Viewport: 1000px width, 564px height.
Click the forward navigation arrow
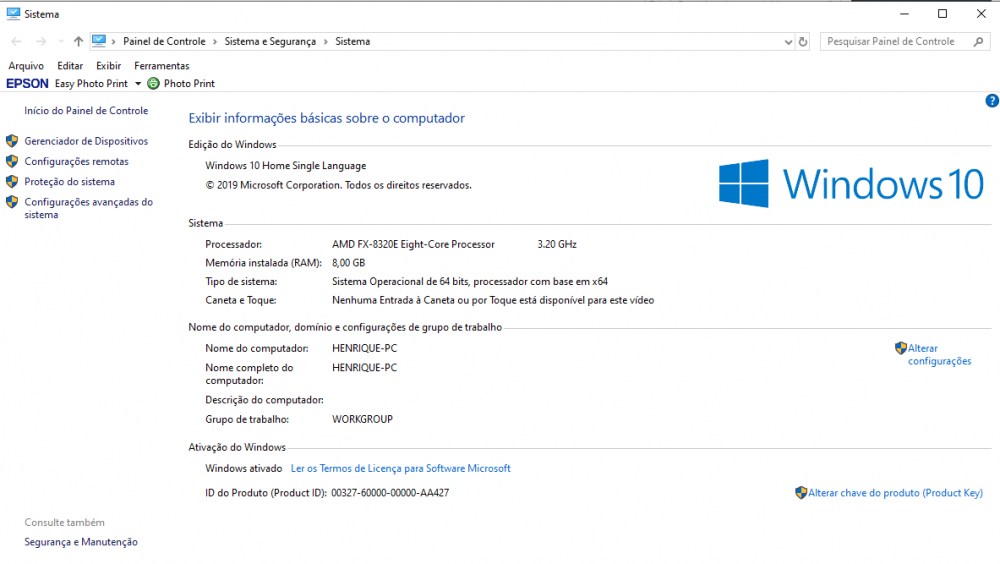point(41,42)
